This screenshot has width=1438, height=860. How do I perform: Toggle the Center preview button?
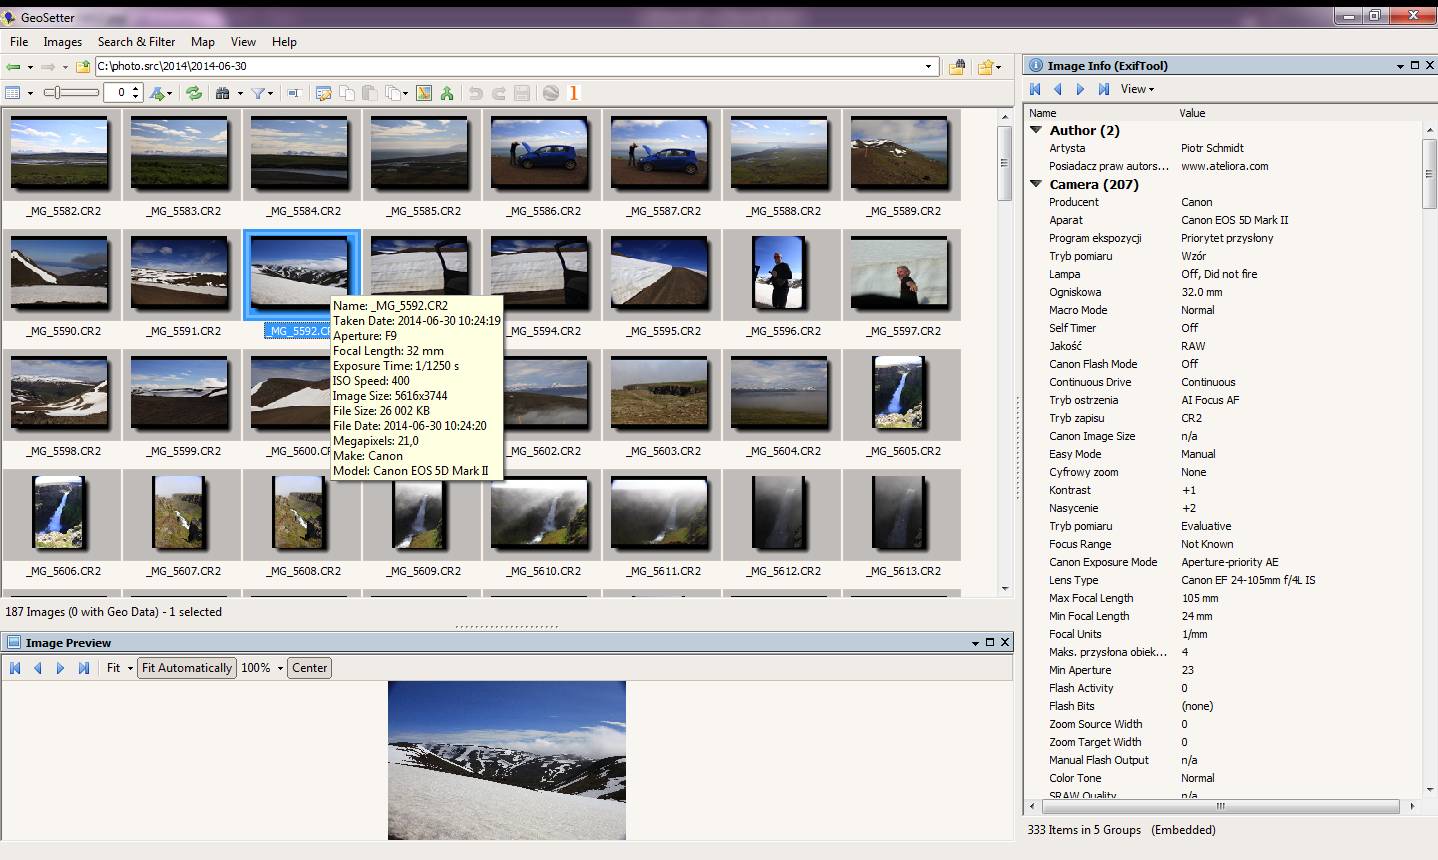tap(309, 668)
